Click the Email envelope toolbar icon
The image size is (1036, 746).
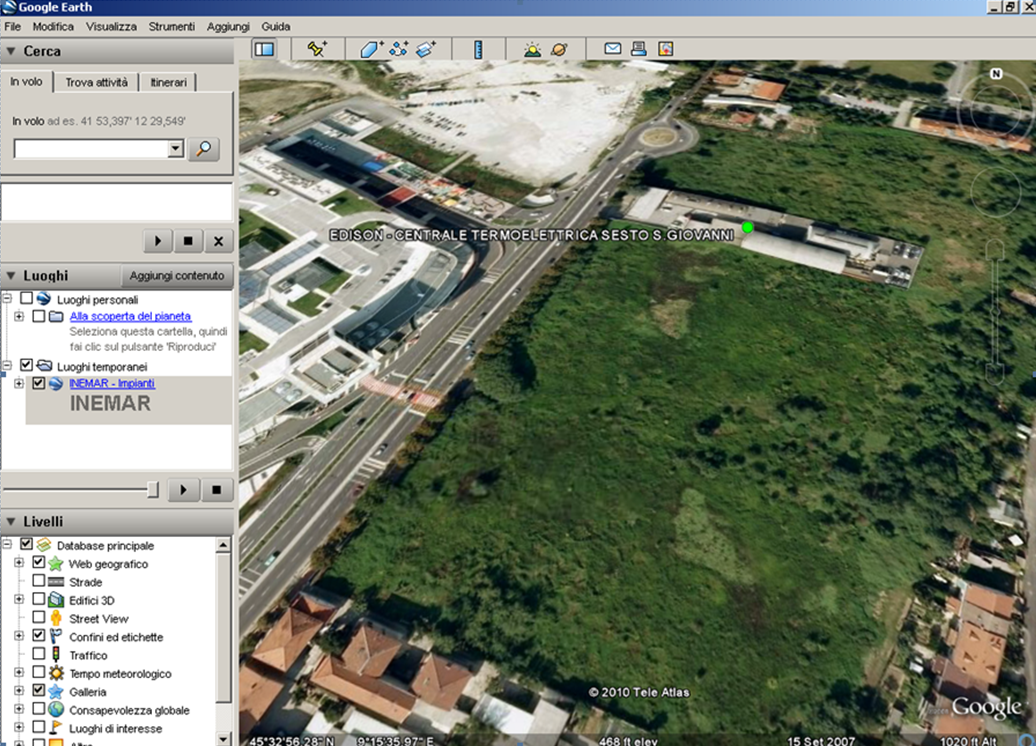point(612,48)
